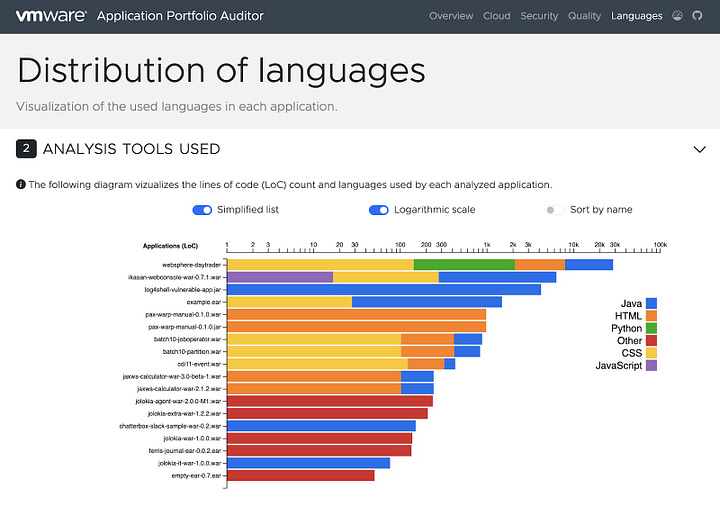
Task: Click the empty-ear-0.7.ear label
Action: click(x=197, y=476)
